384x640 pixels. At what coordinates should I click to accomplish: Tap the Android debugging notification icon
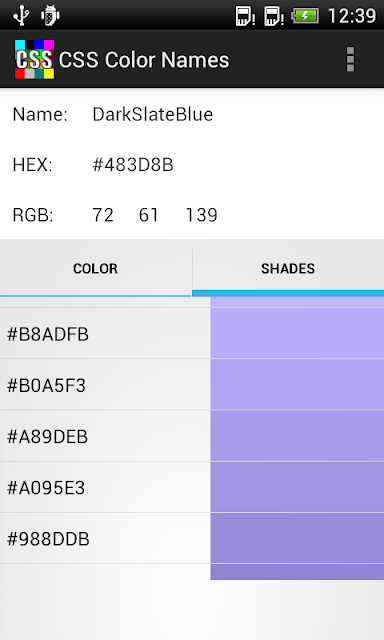[x=50, y=15]
